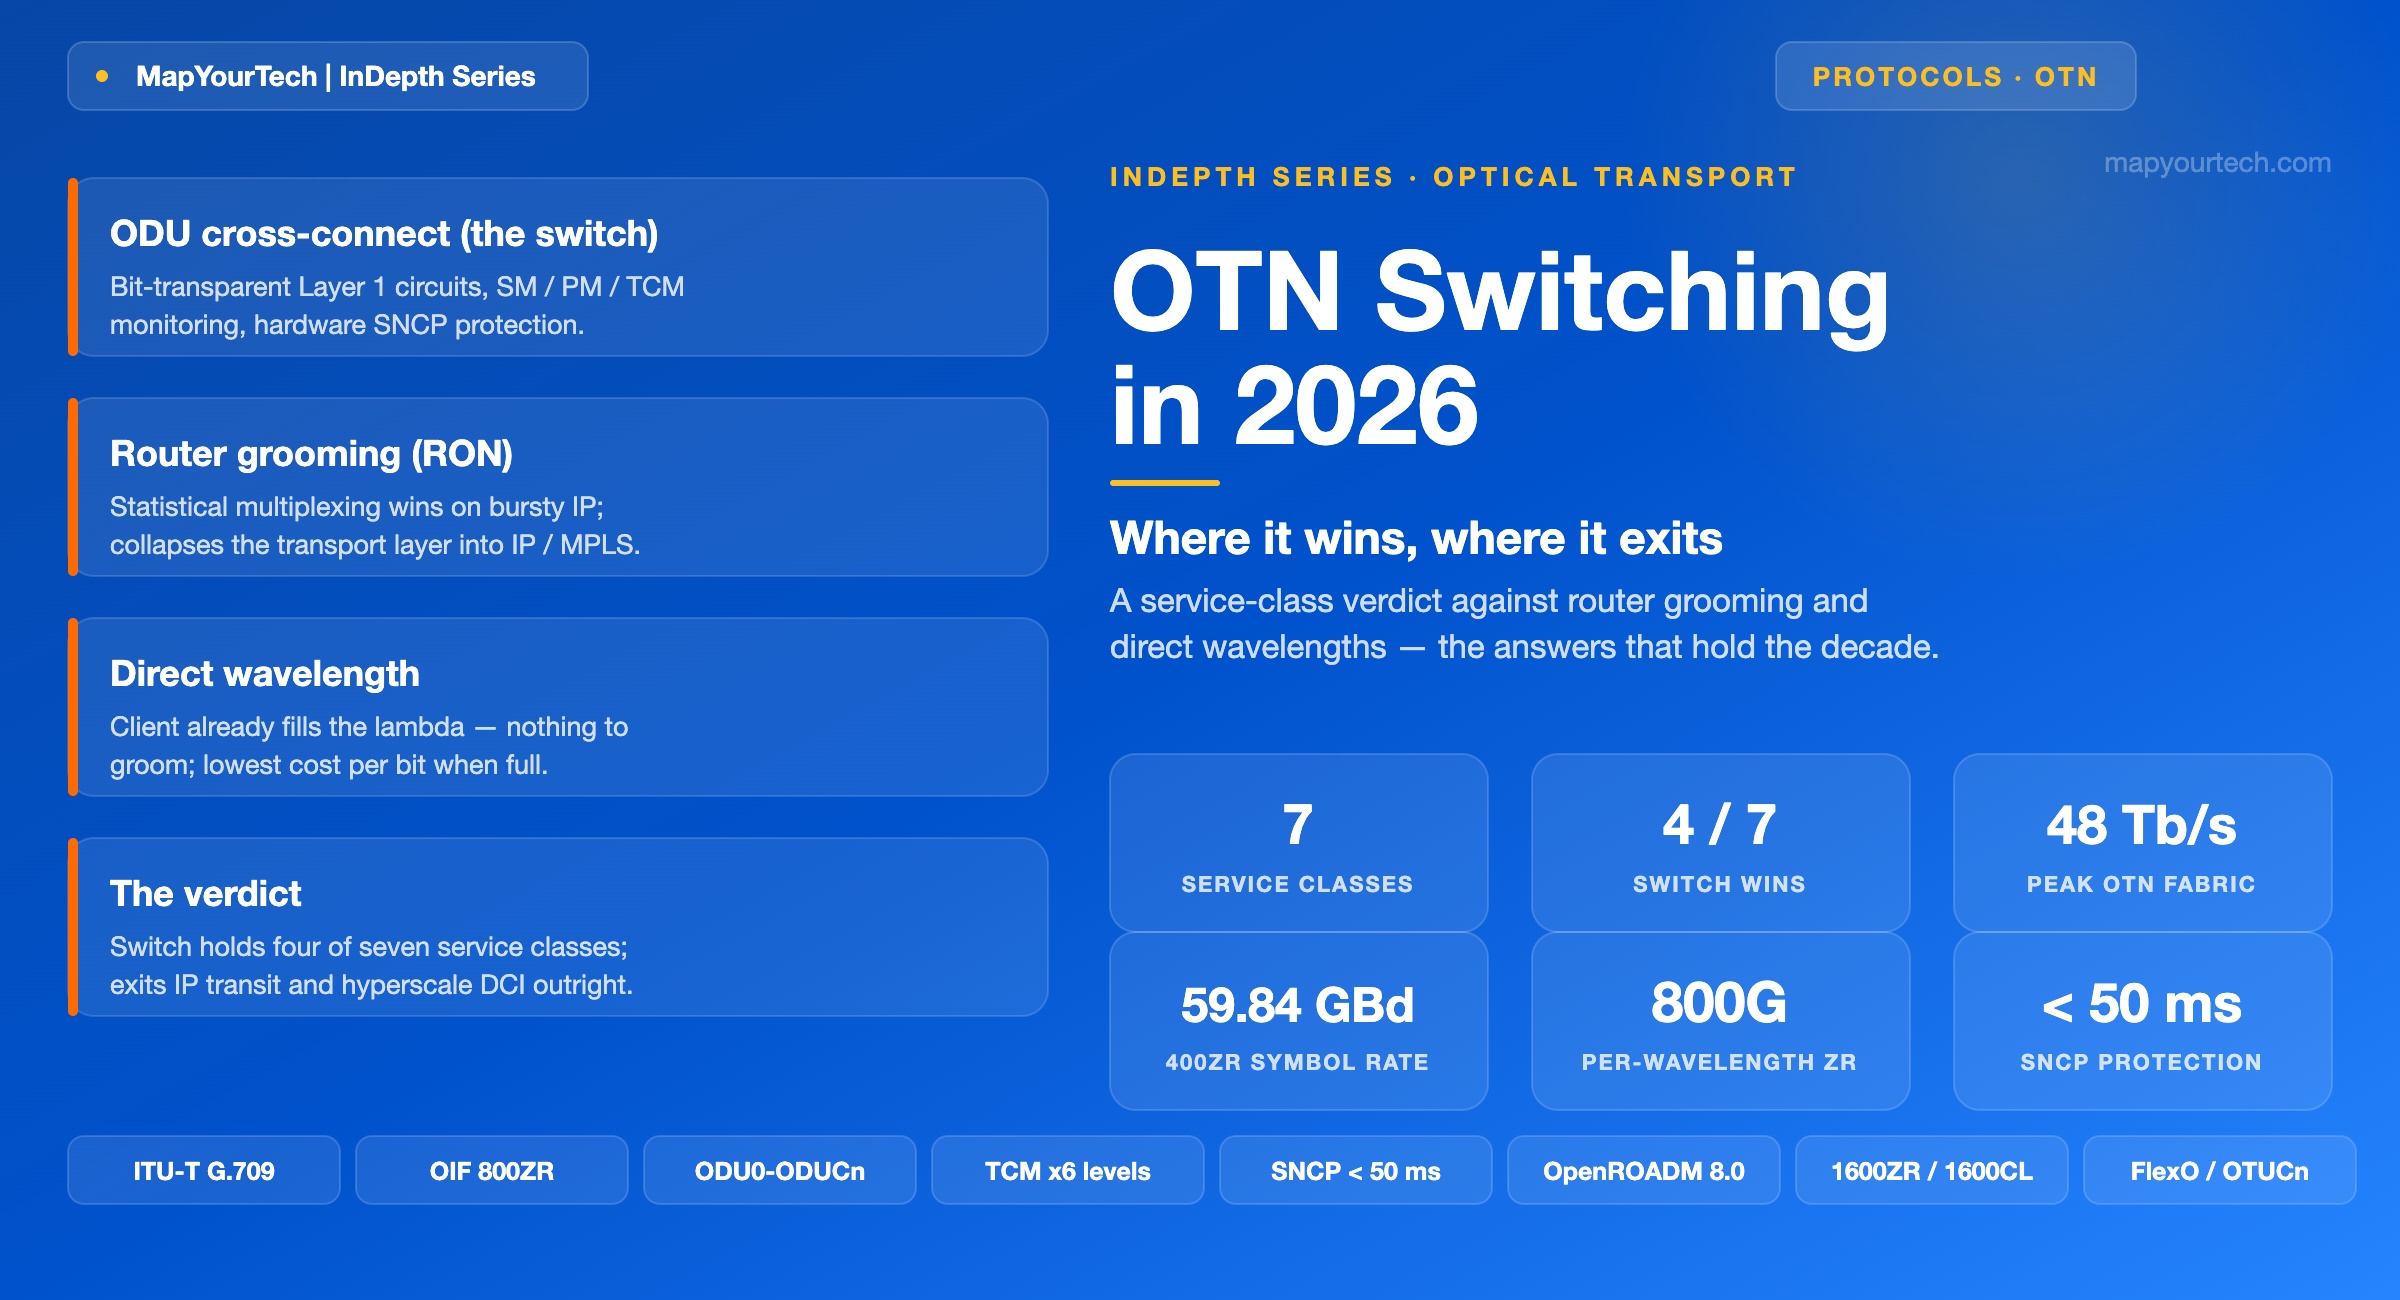Select the 1600ZR / 1600CL chip
2400x1300 pixels.
pos(1932,1170)
